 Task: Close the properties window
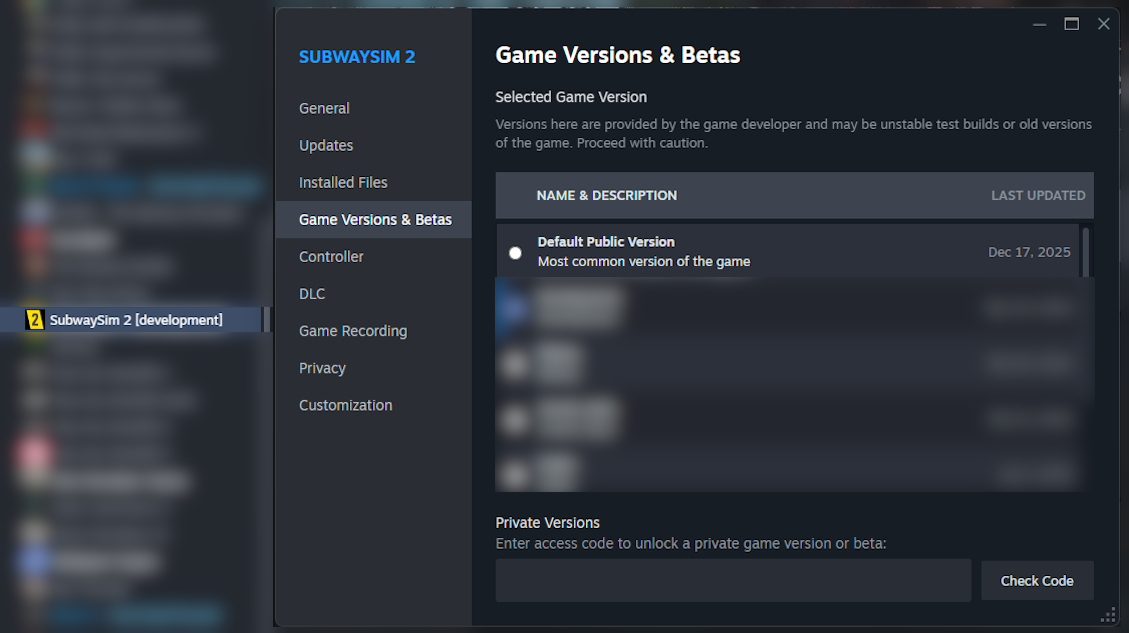[x=1103, y=24]
